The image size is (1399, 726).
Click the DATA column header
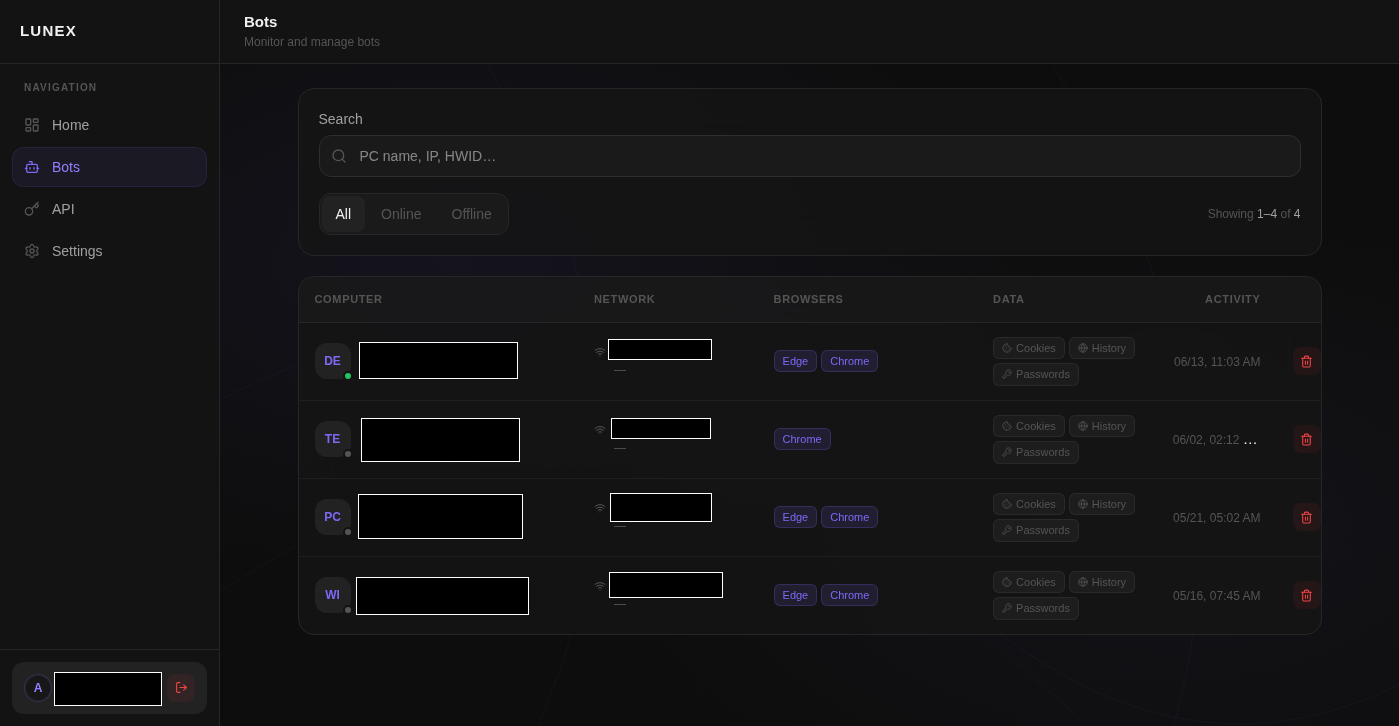click(x=1009, y=299)
